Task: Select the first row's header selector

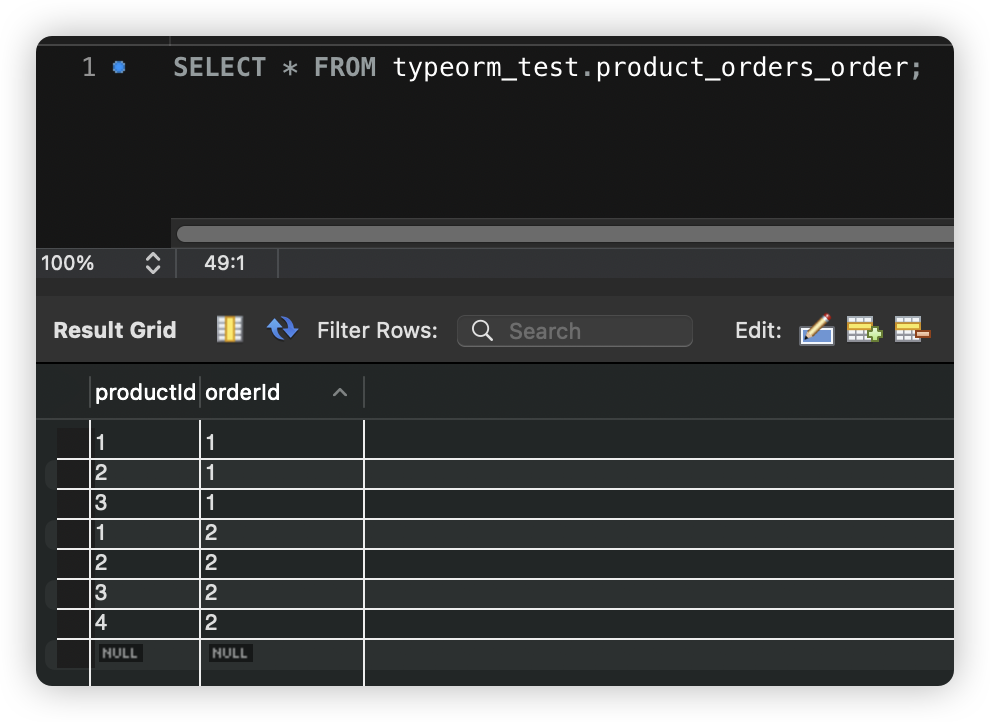Action: click(x=73, y=443)
